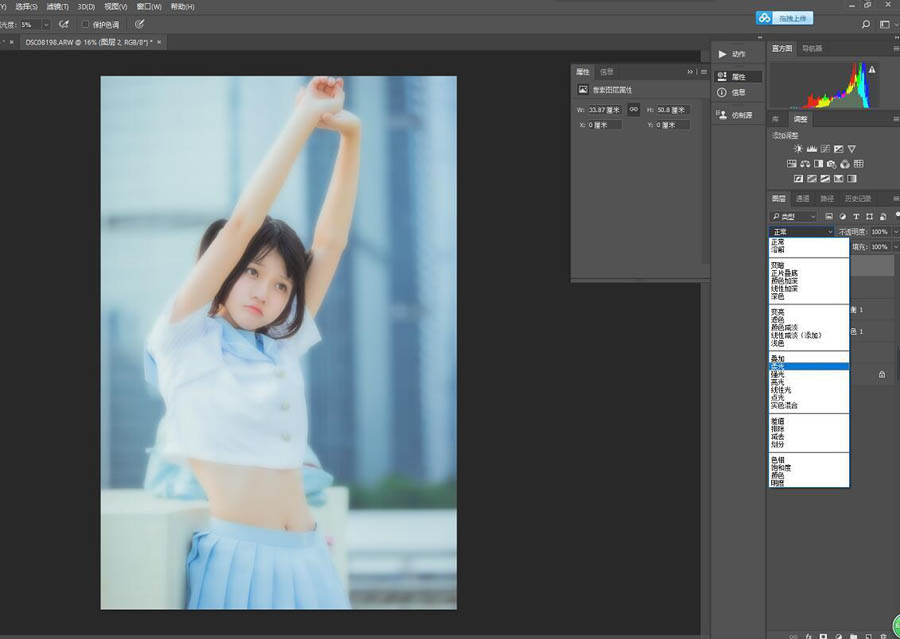Enable the 保护色调 checkbox
The height and width of the screenshot is (639, 900).
pos(86,24)
